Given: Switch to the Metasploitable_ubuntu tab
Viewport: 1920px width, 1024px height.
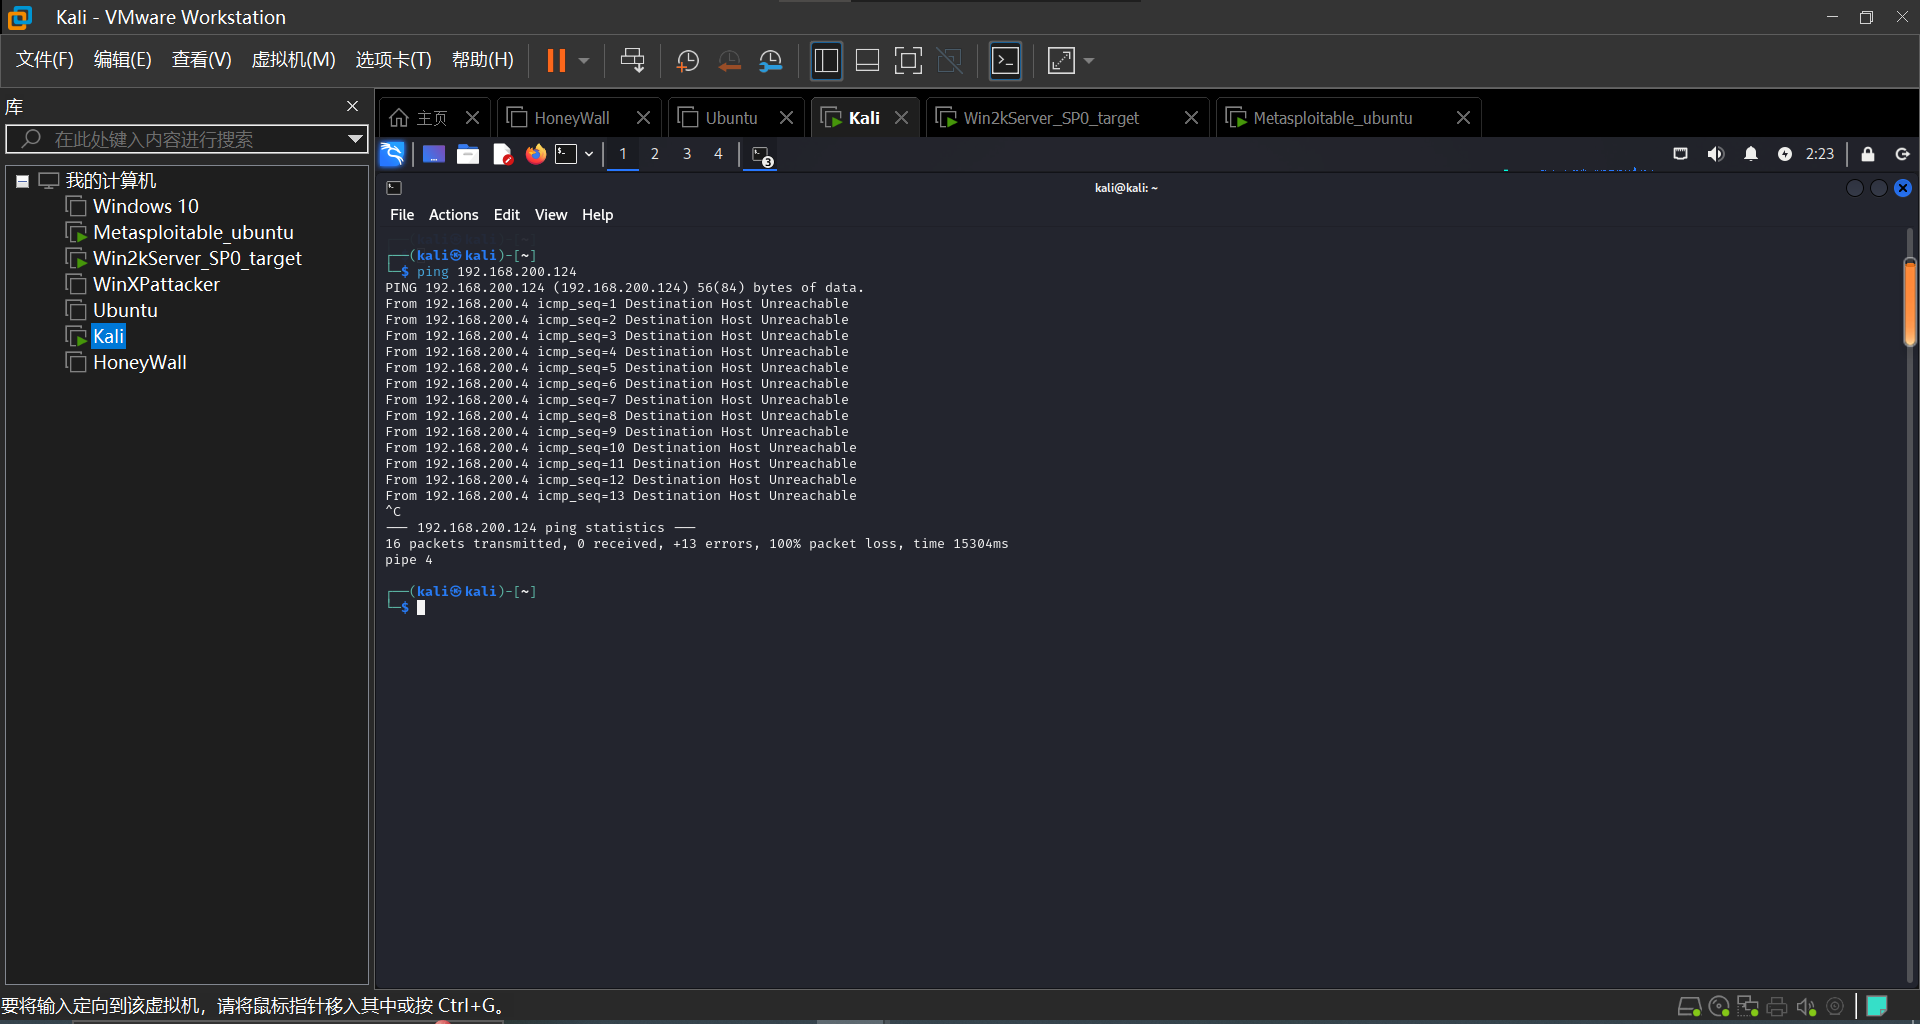Looking at the screenshot, I should coord(1332,118).
